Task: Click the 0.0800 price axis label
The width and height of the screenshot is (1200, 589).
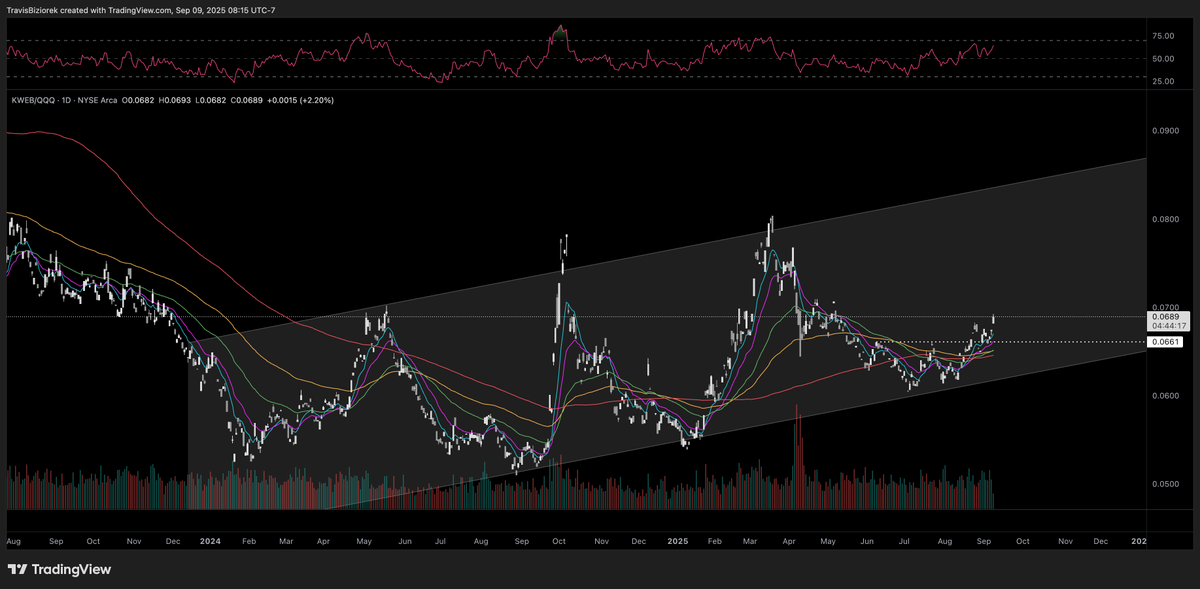Action: (1164, 218)
